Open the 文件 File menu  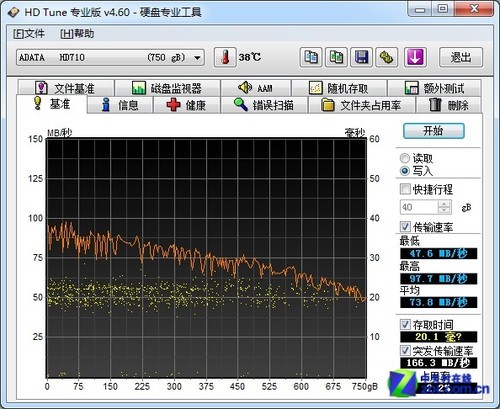29,34
